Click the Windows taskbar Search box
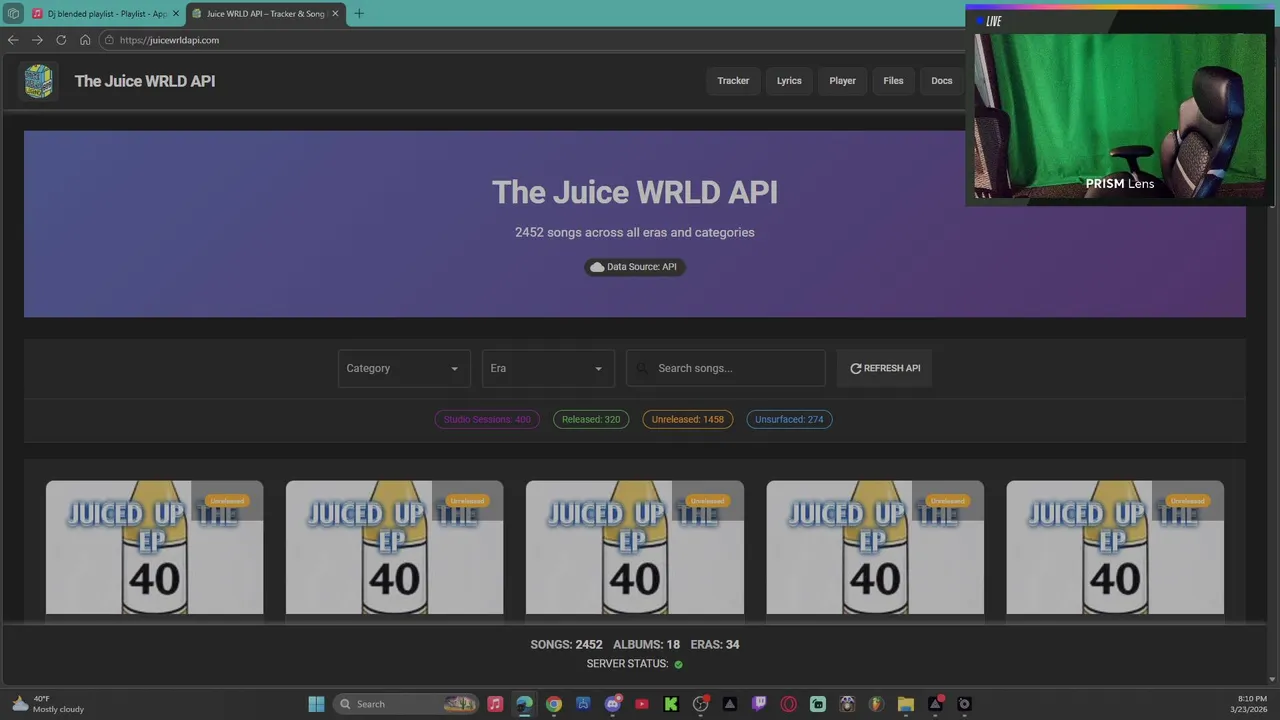 pos(405,704)
